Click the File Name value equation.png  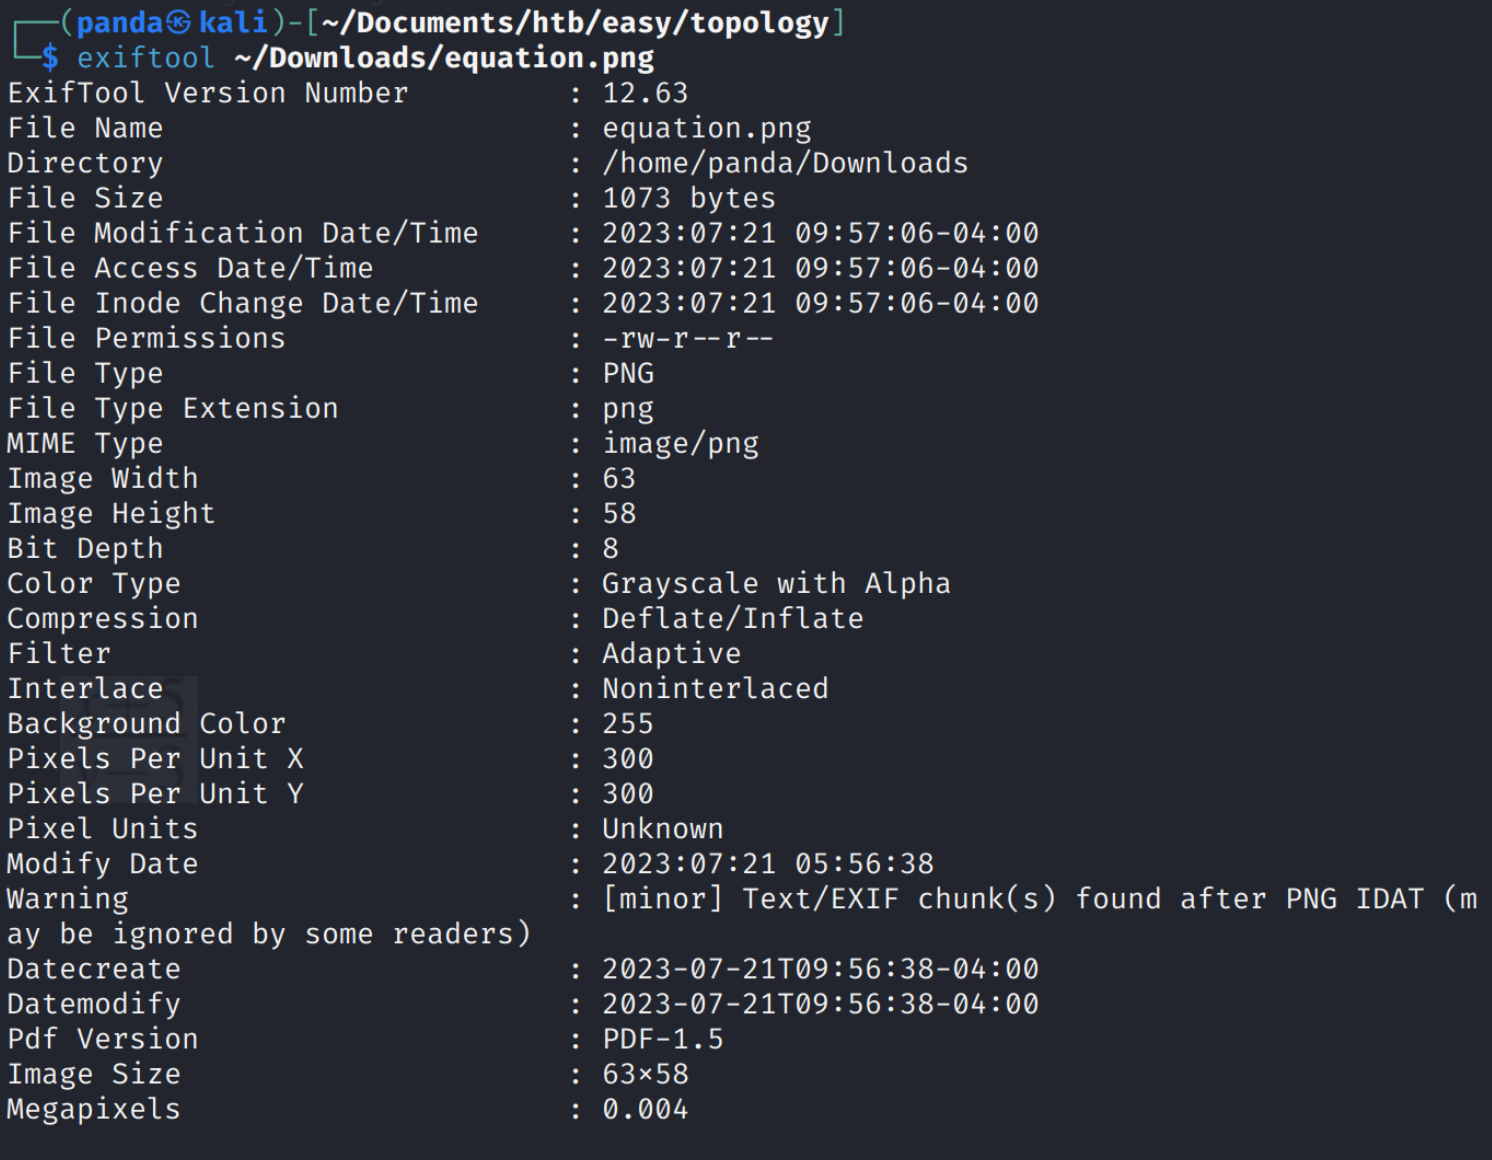(706, 129)
